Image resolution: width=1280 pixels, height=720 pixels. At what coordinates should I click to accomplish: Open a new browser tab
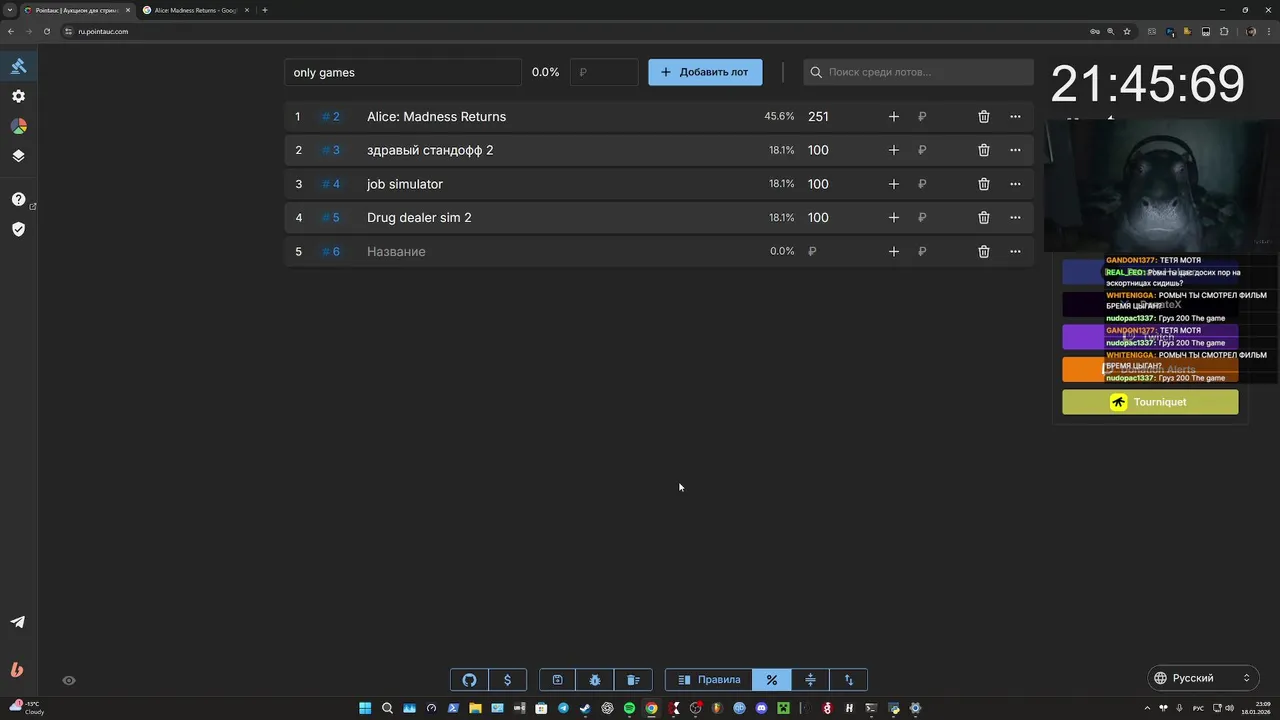265,10
